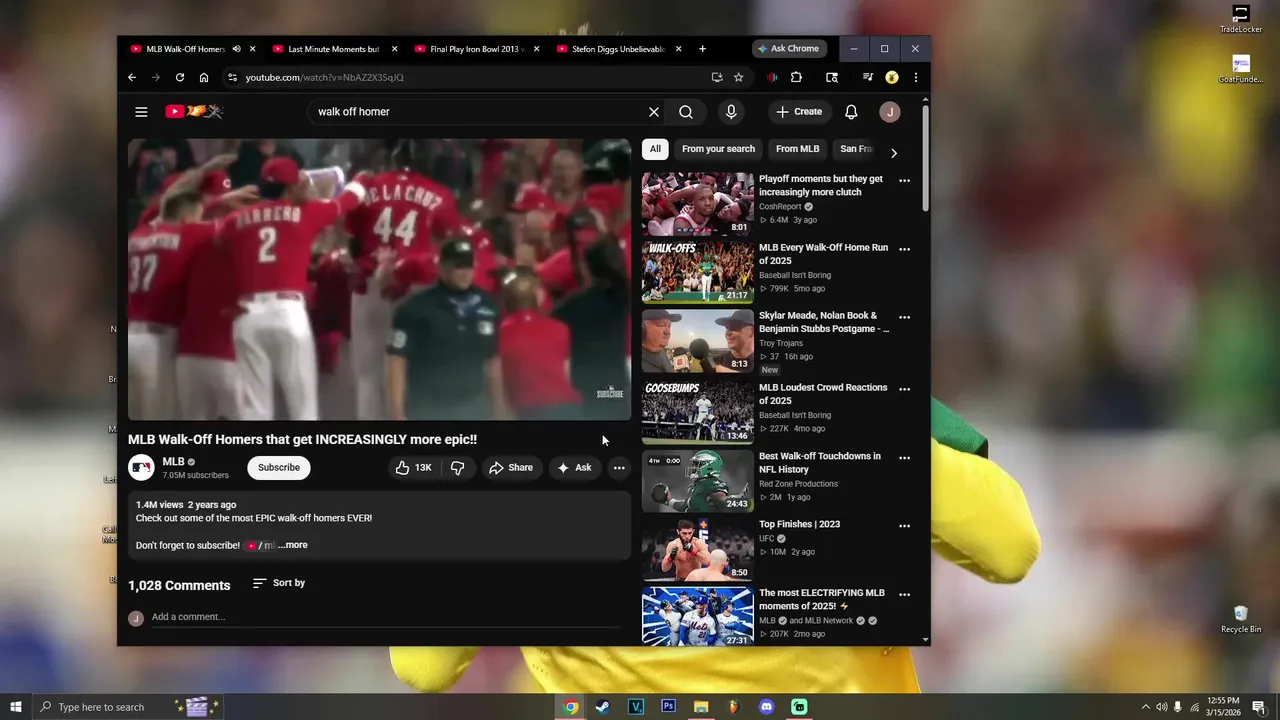Reload the YouTube page
Image resolution: width=1280 pixels, height=720 pixels.
click(x=180, y=77)
